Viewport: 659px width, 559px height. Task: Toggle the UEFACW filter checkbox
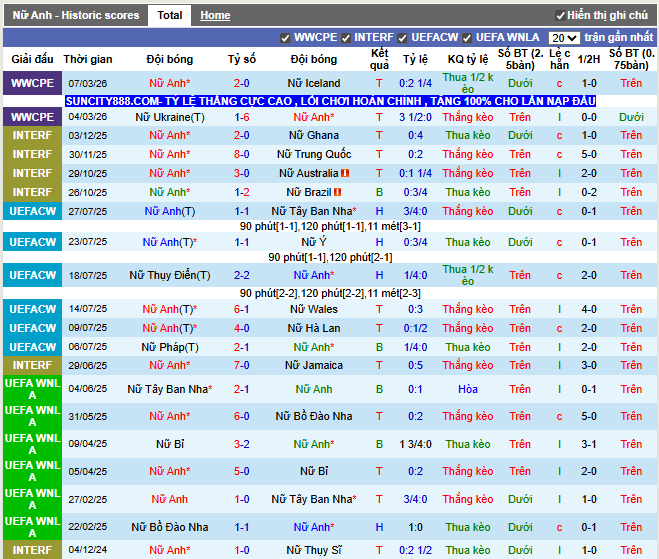click(x=403, y=38)
